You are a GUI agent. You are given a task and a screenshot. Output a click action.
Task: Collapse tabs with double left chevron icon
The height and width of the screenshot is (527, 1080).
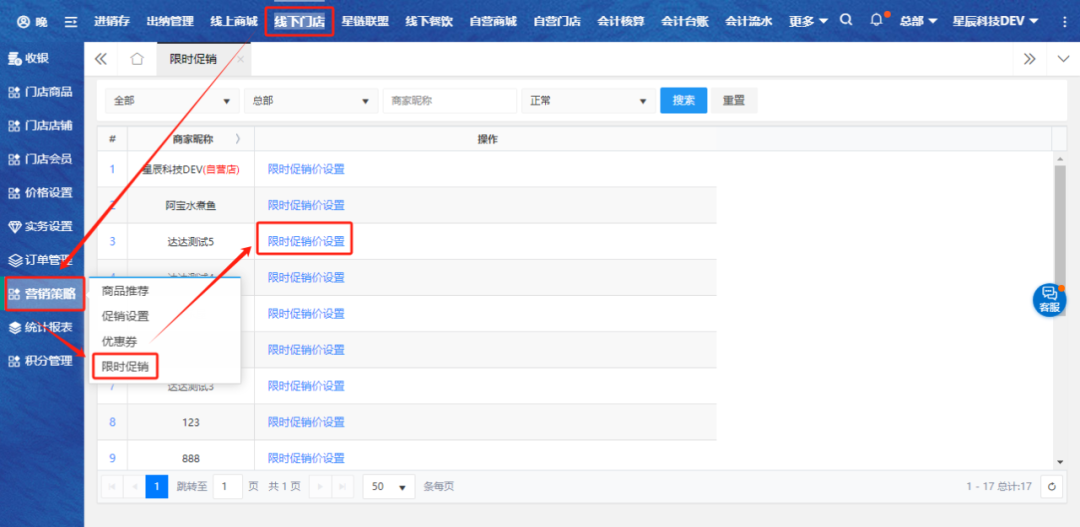101,59
